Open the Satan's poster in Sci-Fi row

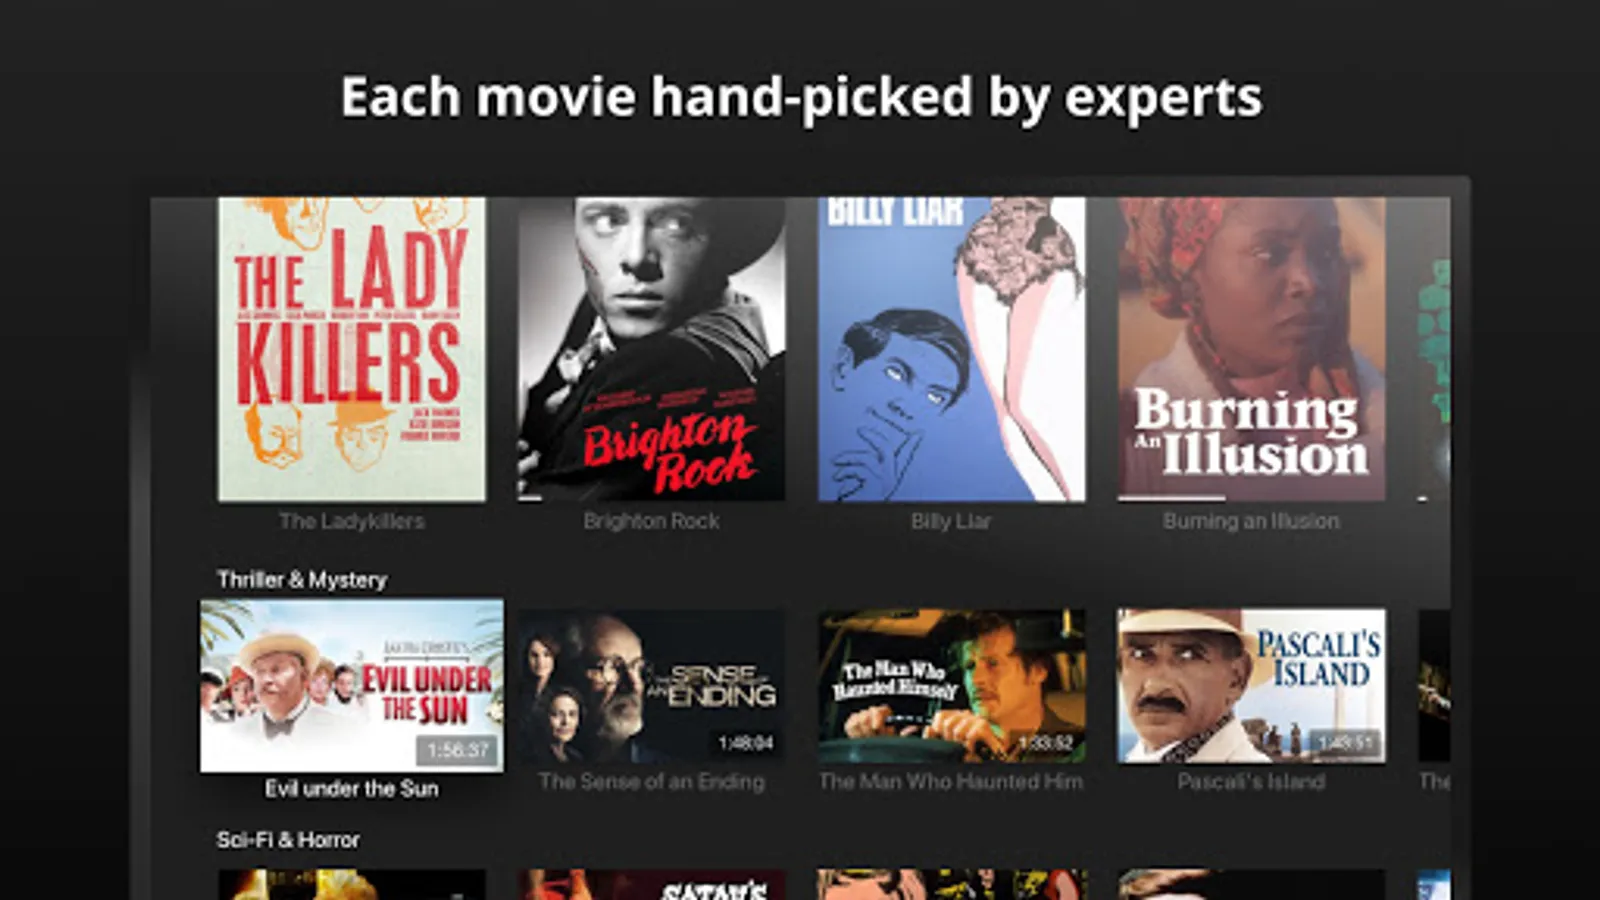[652, 885]
